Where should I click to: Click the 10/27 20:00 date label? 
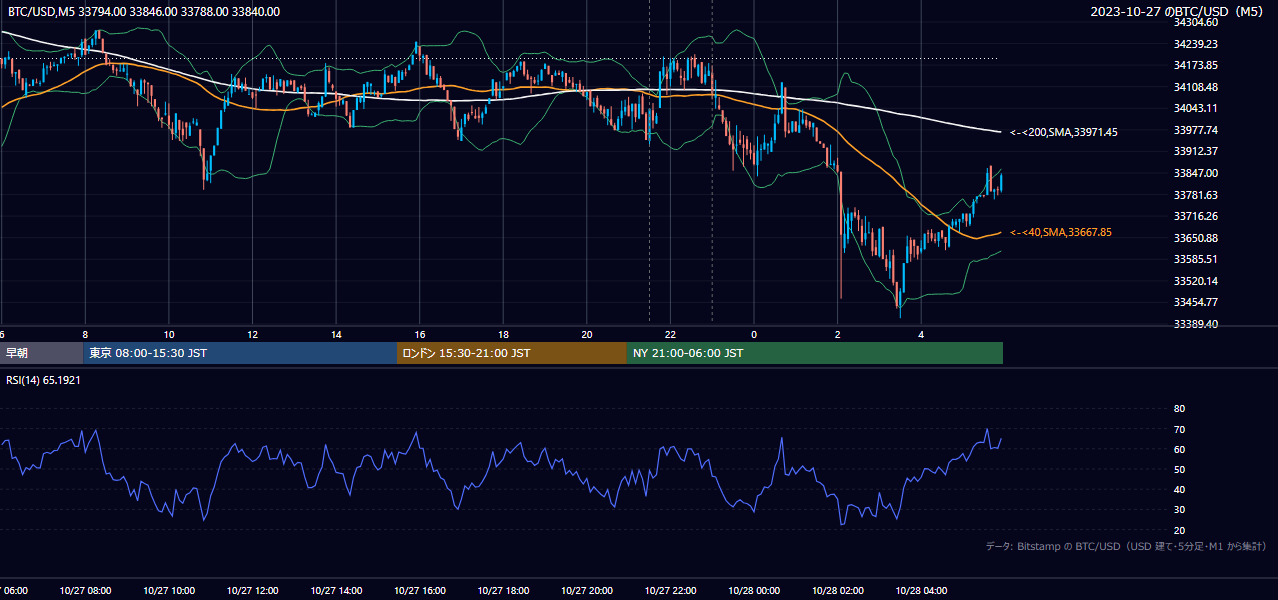pyautogui.click(x=587, y=591)
